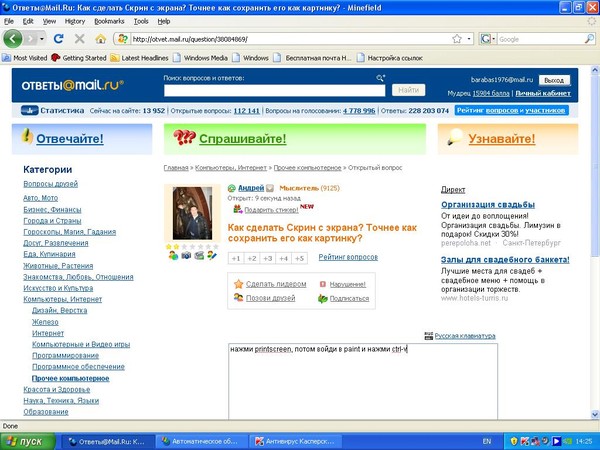Click the Подписаться subscribe link
The image size is (600, 450).
pos(349,298)
